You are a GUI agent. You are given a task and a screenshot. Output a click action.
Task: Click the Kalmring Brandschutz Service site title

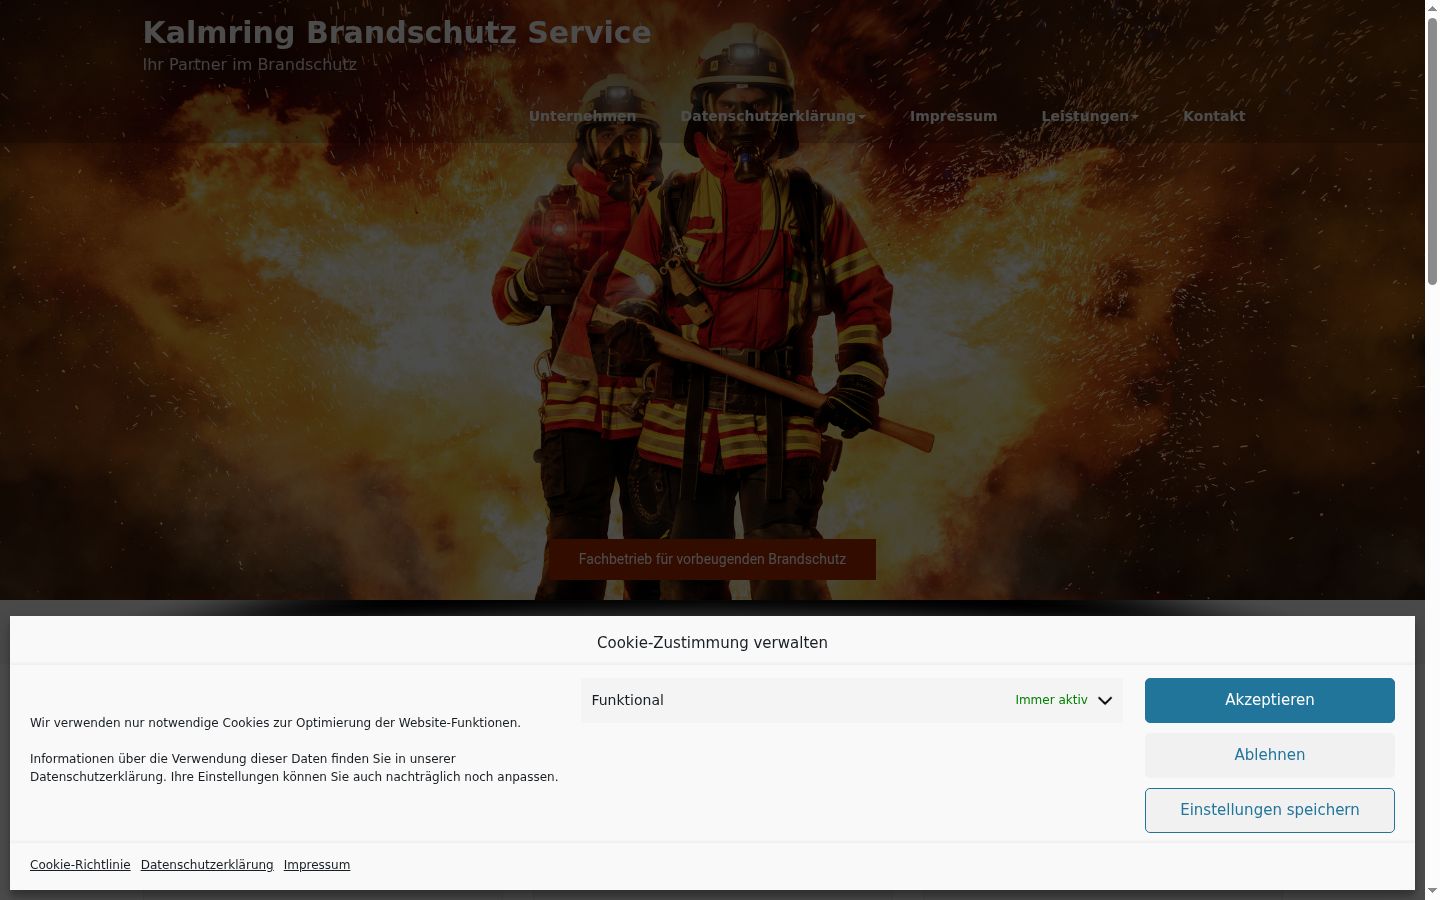tap(397, 32)
